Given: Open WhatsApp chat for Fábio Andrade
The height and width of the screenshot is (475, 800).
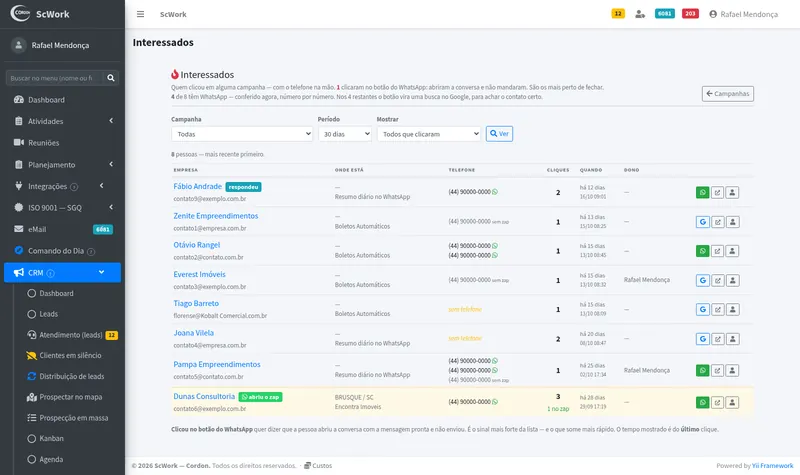Looking at the screenshot, I should [x=703, y=192].
